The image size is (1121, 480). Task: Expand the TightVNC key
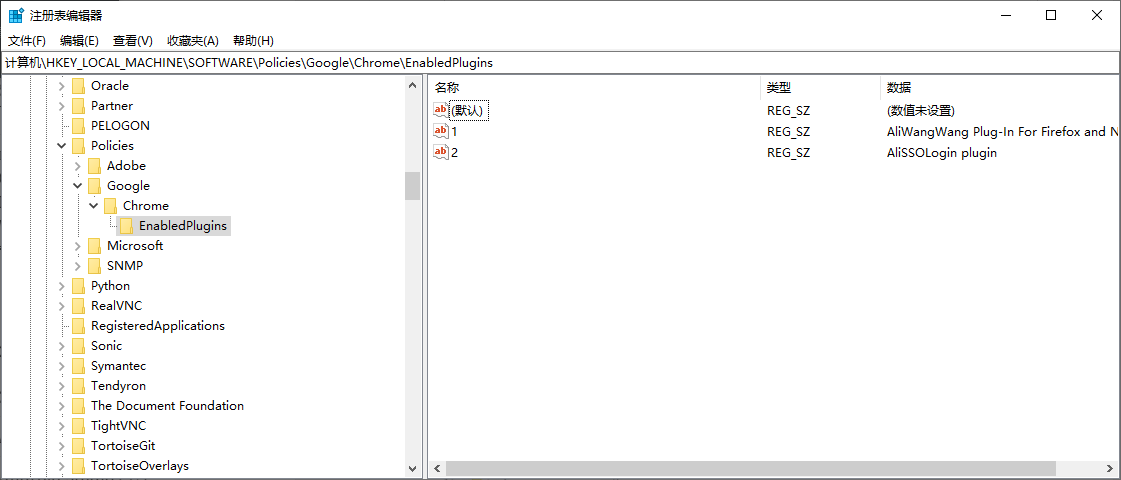click(62, 426)
